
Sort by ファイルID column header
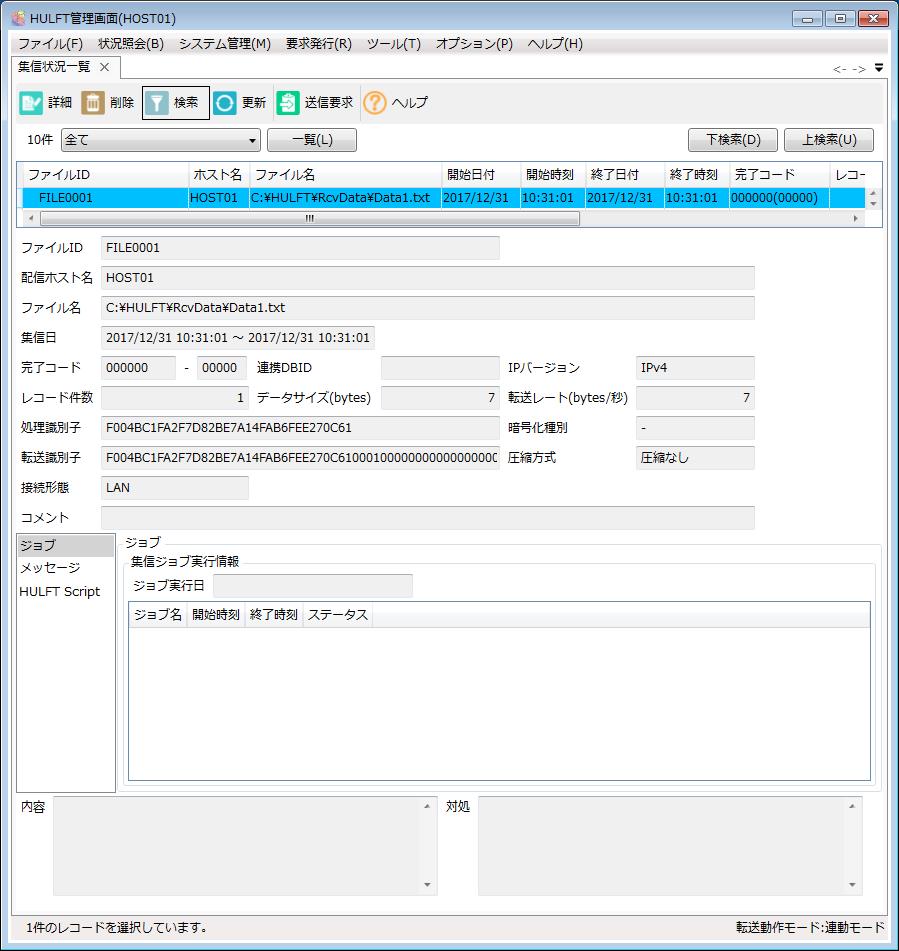point(106,175)
